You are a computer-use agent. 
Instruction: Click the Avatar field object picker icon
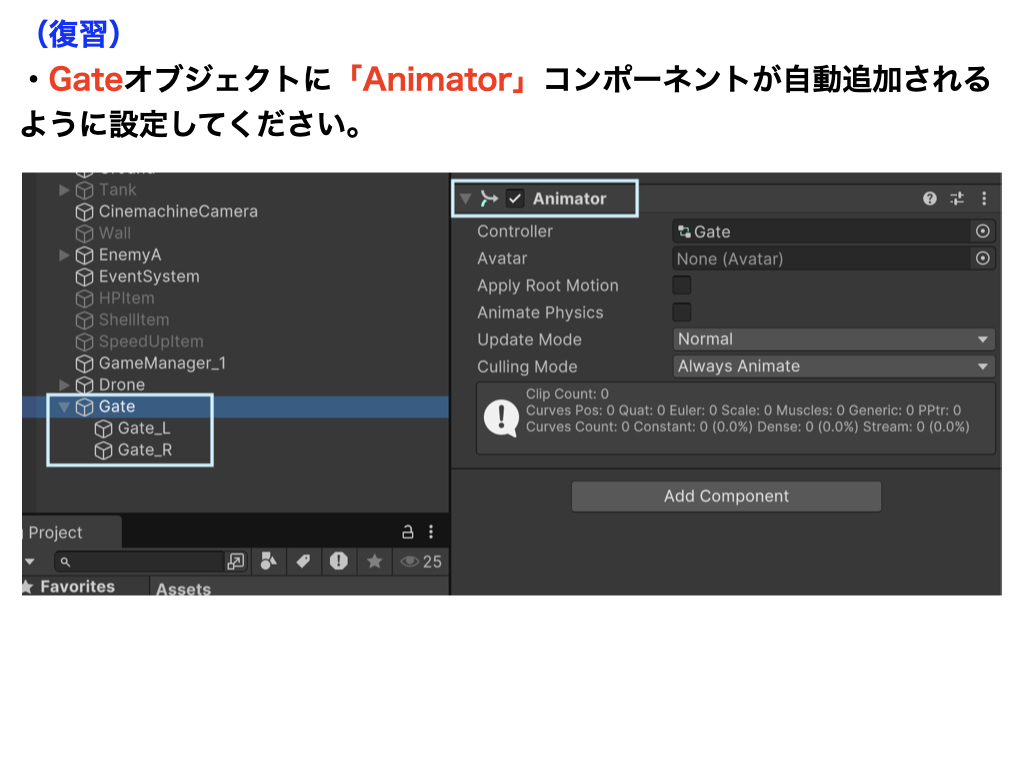pos(983,258)
